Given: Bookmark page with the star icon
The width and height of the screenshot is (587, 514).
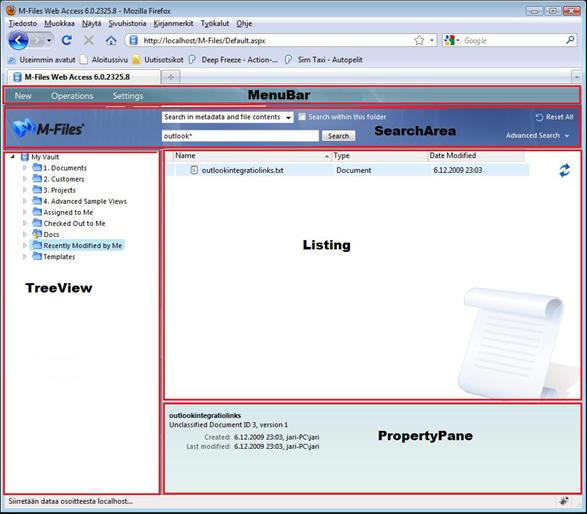Looking at the screenshot, I should [x=419, y=40].
